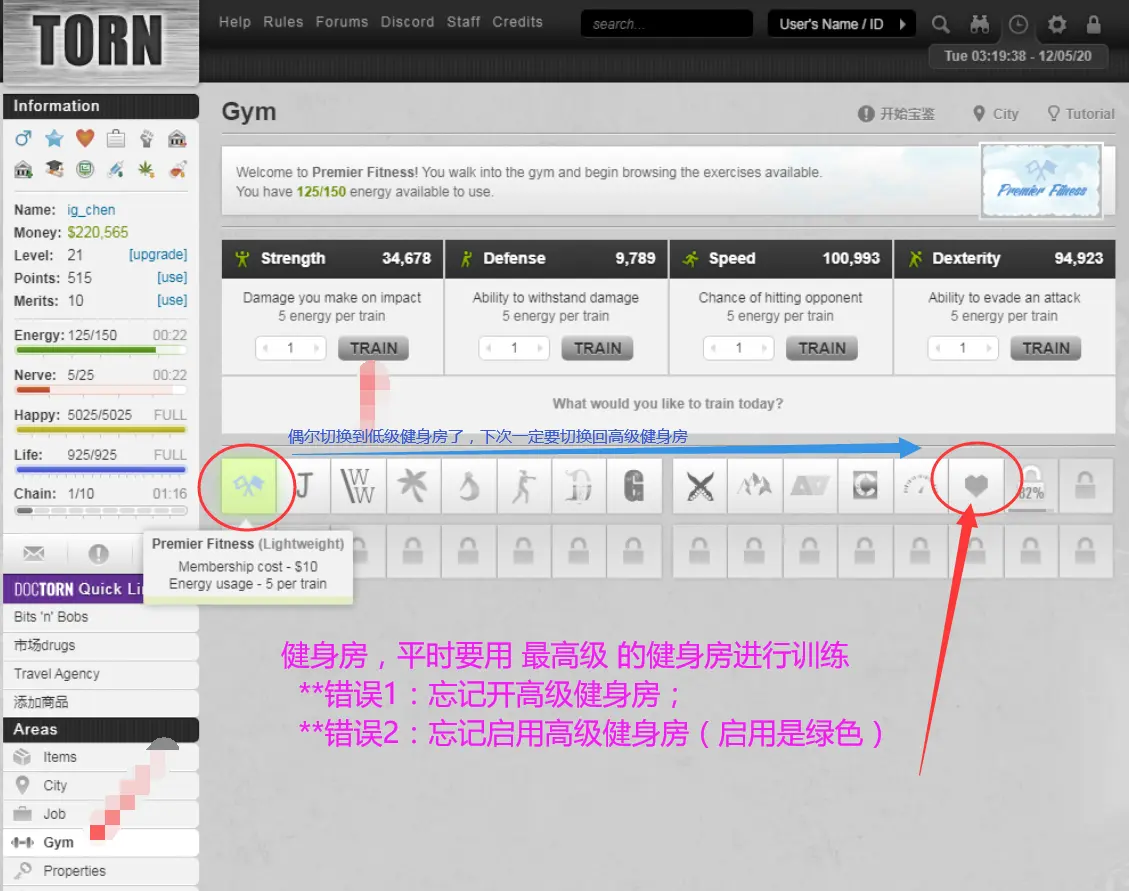Screen dimensions: 1129x891
Task: Click the clock icon in header
Action: pyautogui.click(x=1018, y=24)
